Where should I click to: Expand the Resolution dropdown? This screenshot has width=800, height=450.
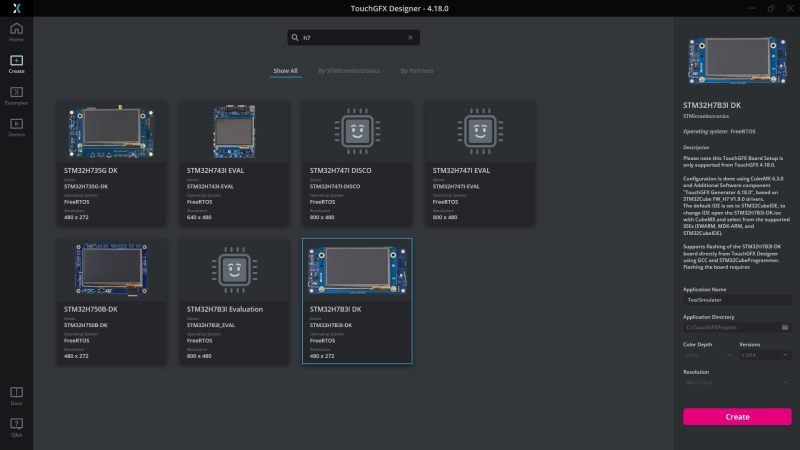click(737, 383)
